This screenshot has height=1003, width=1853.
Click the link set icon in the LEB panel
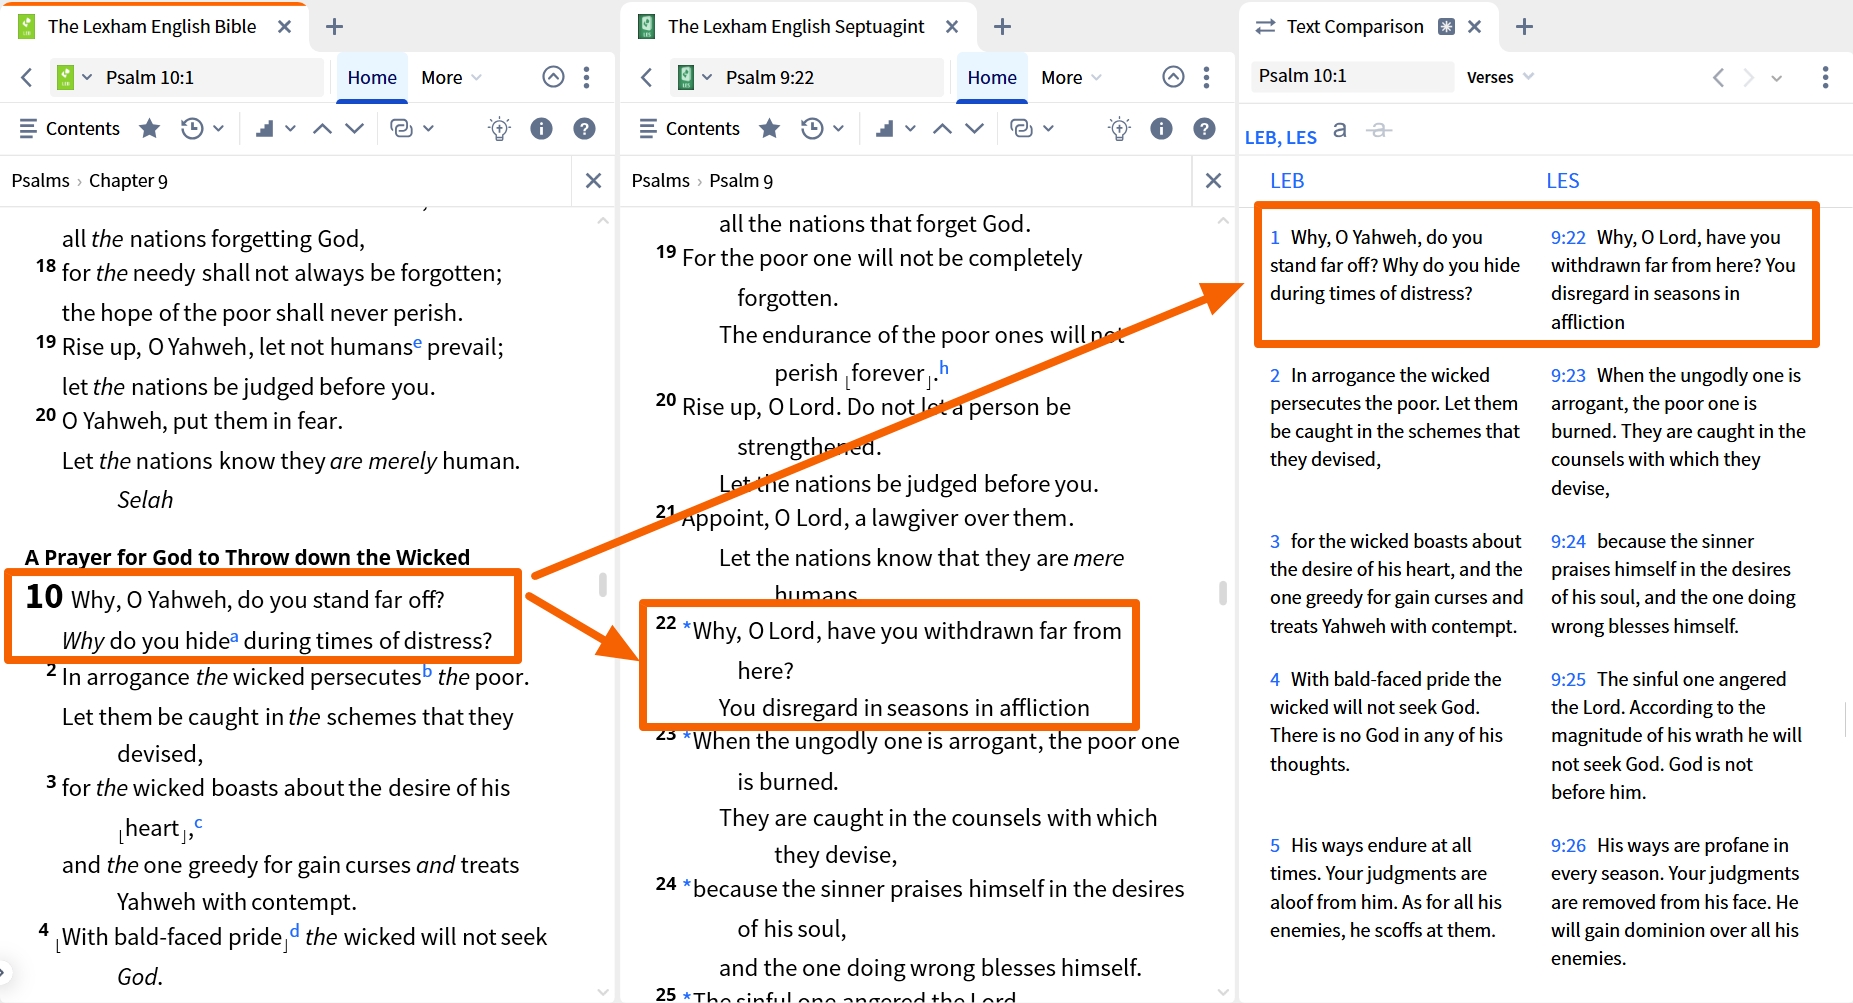click(401, 128)
